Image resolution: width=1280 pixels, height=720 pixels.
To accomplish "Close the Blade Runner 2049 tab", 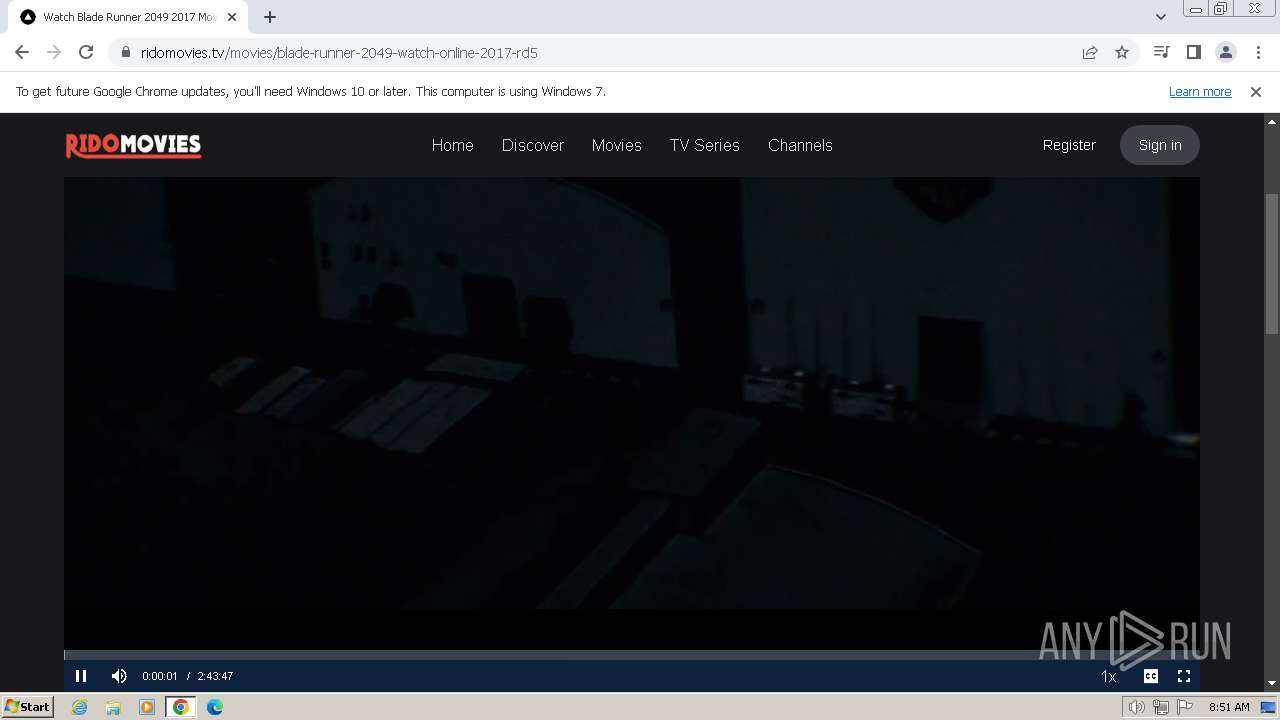I will 232,17.
